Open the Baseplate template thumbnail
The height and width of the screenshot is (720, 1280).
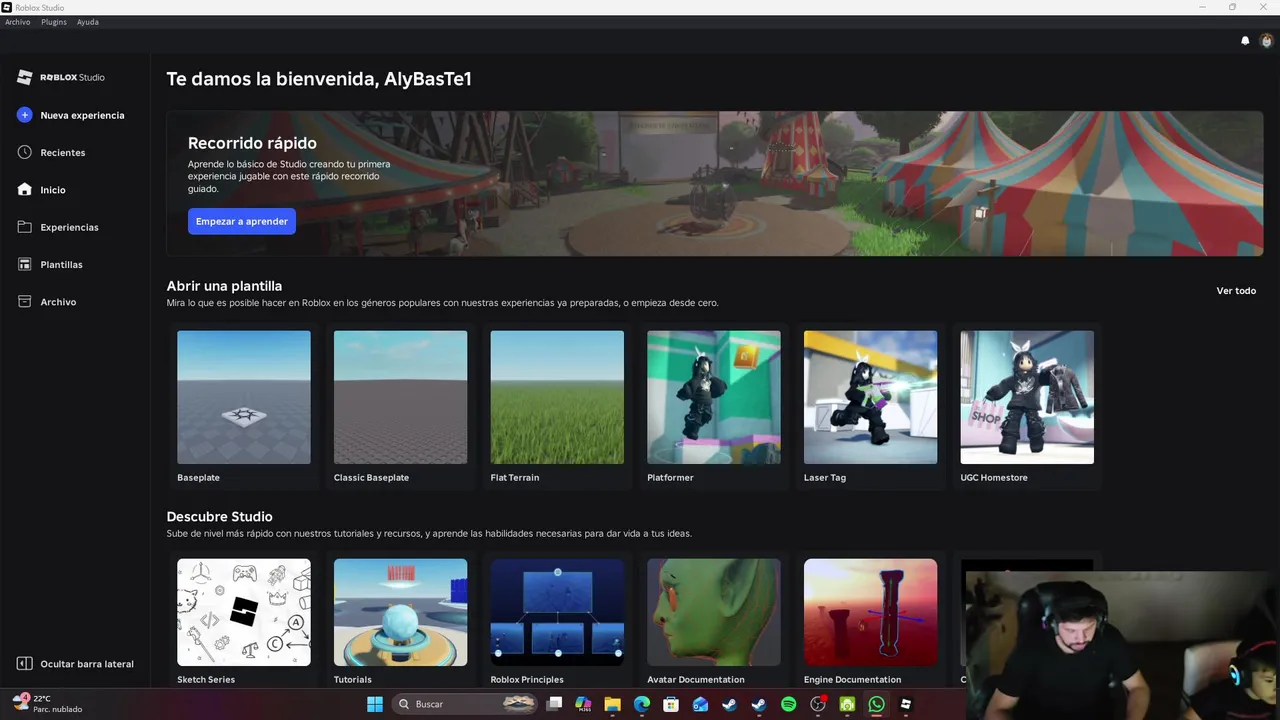244,397
